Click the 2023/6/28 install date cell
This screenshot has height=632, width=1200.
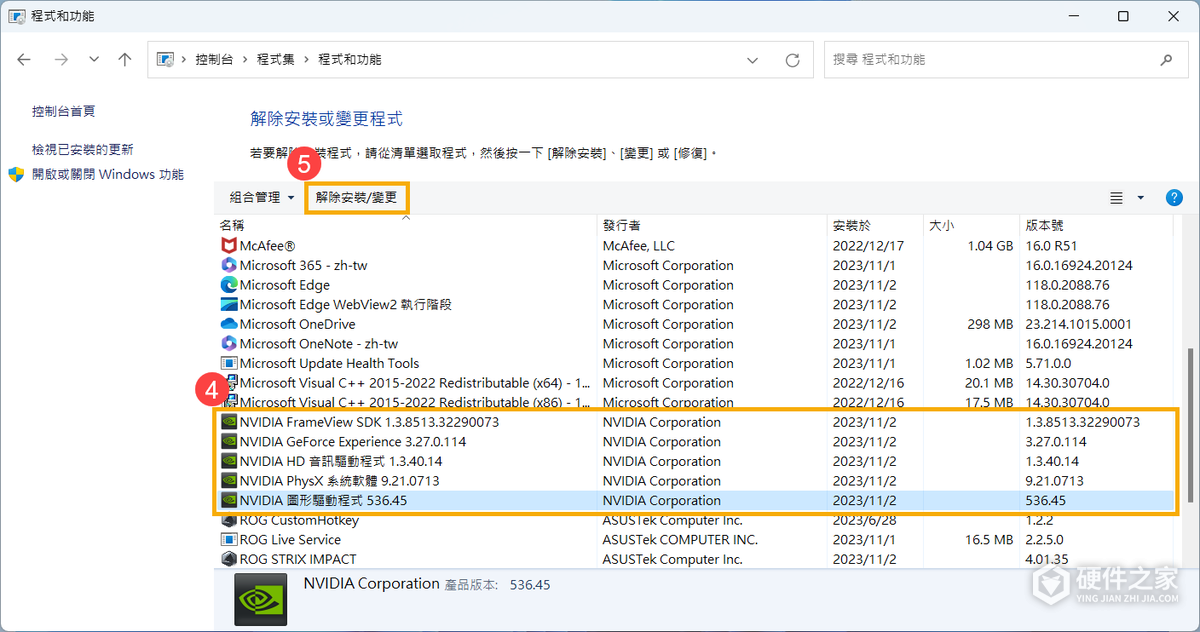click(865, 520)
